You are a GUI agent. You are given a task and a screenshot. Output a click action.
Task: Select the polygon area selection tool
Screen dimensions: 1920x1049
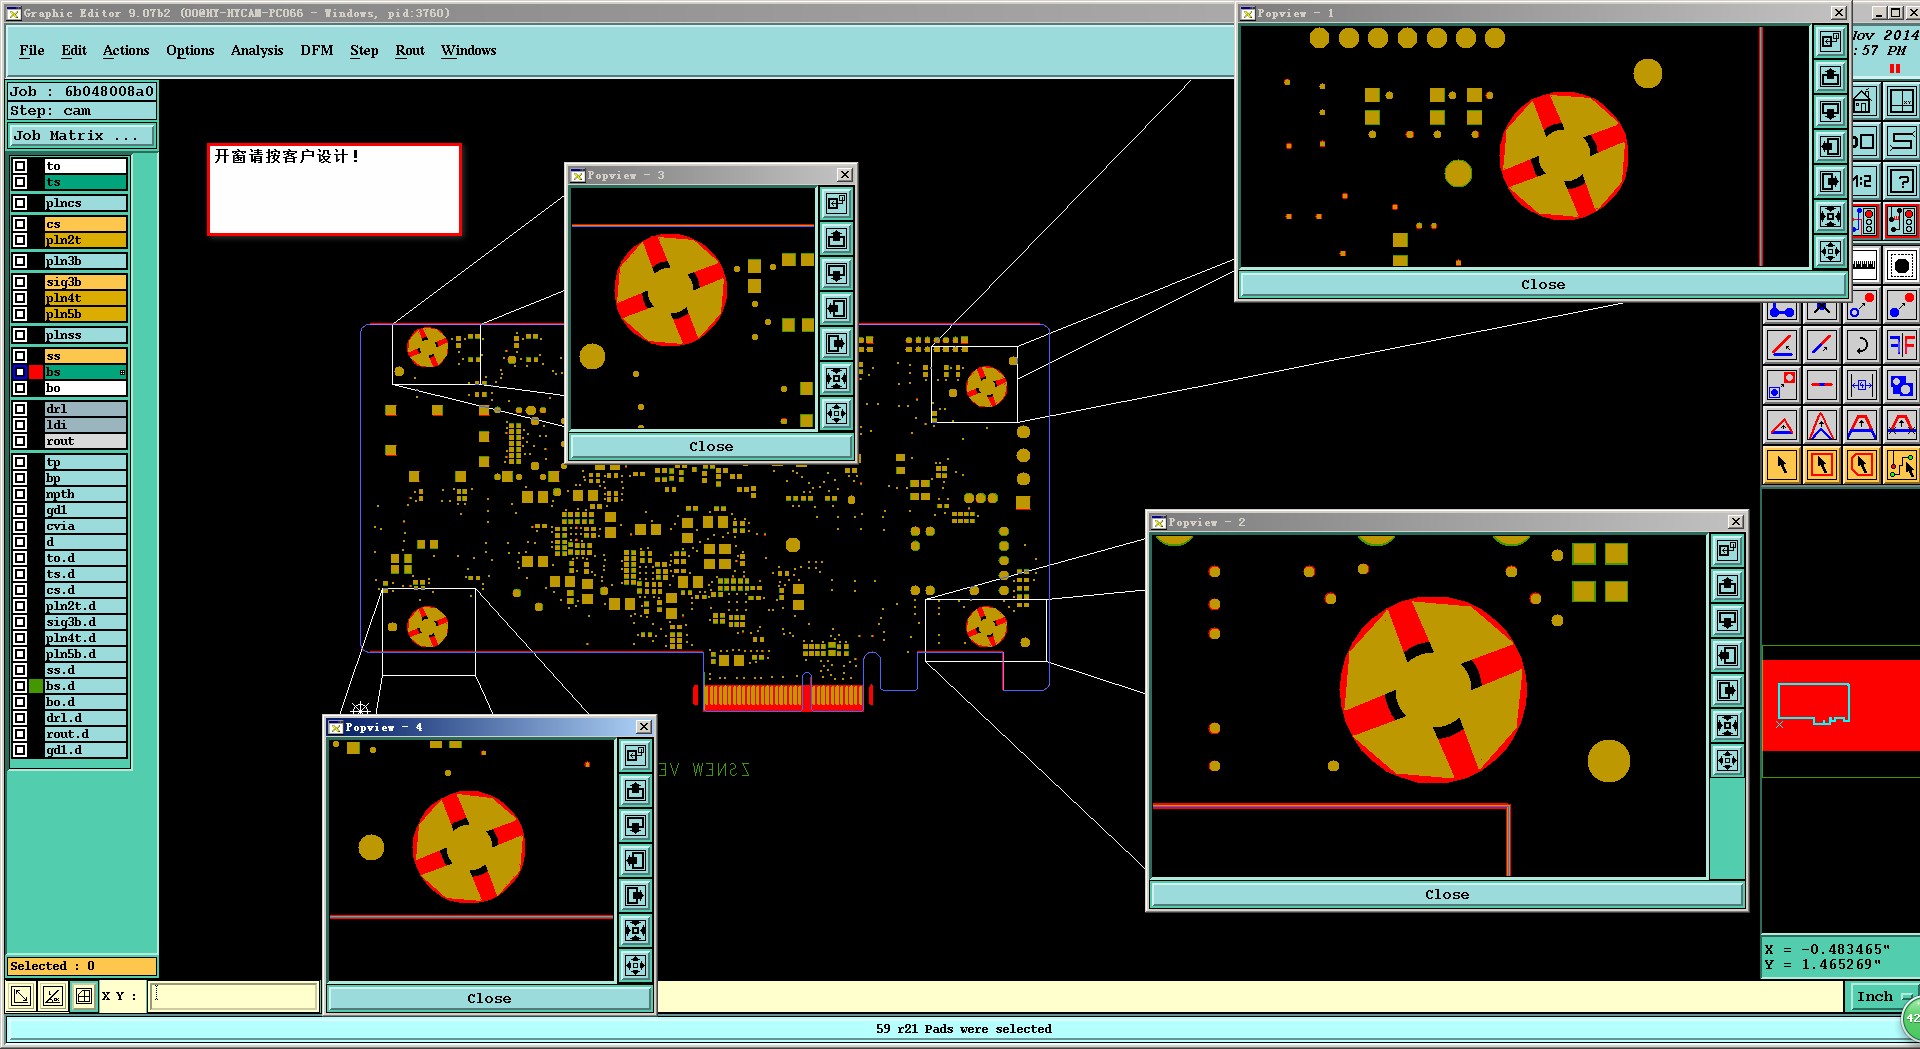[x=1861, y=465]
